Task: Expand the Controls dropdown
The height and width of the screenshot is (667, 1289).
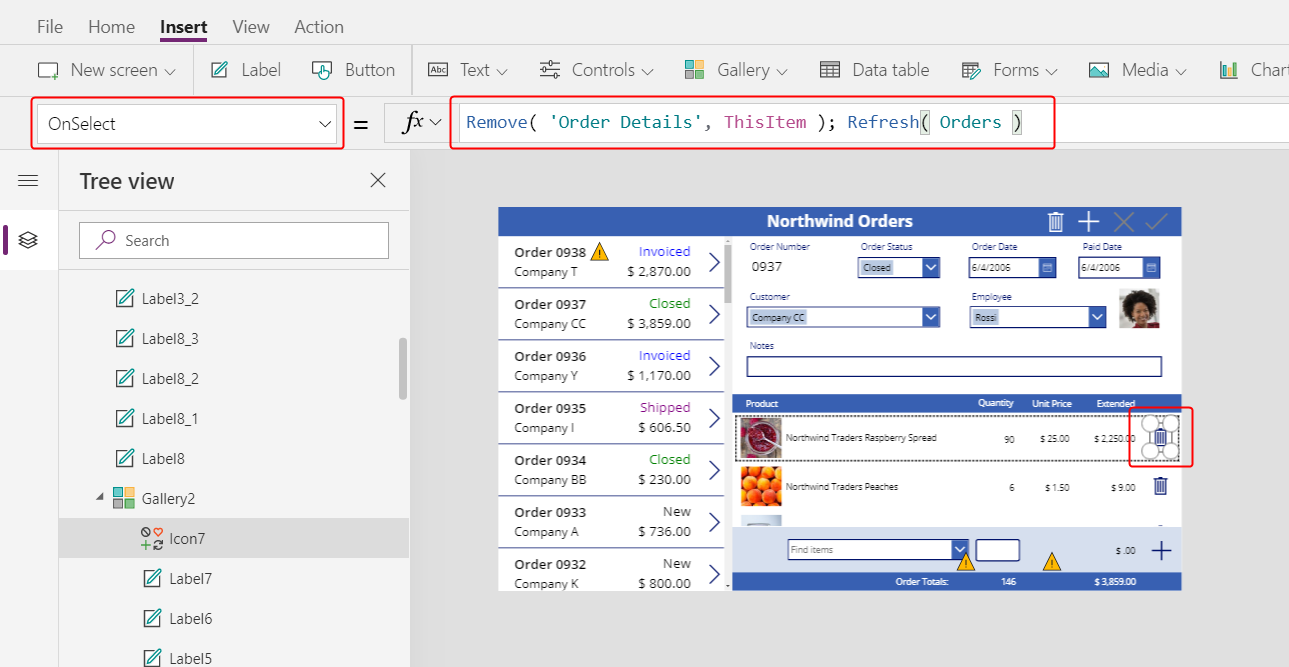Action: point(597,70)
